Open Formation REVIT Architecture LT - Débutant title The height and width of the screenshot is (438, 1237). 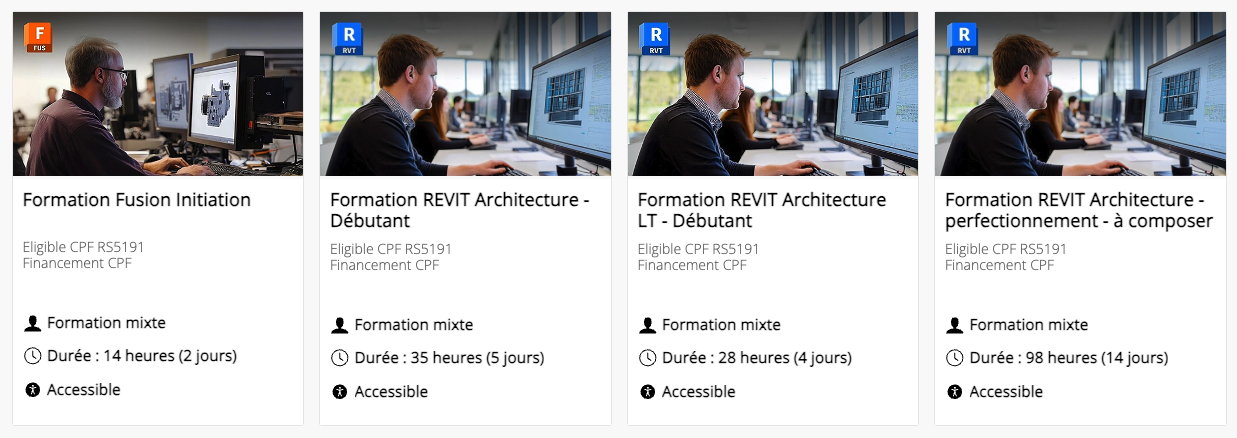click(761, 210)
